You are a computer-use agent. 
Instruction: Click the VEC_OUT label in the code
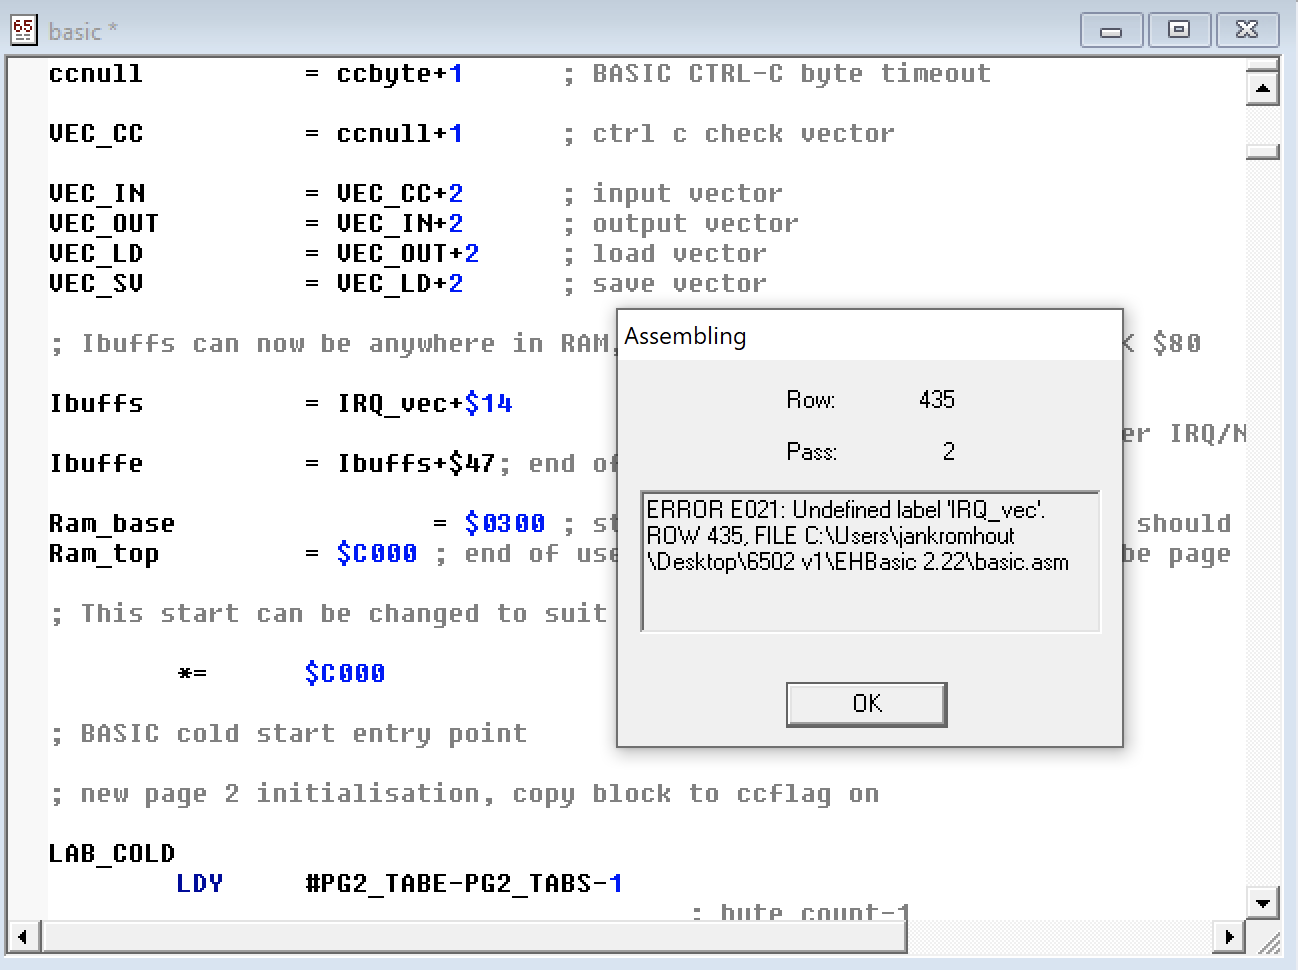point(103,223)
